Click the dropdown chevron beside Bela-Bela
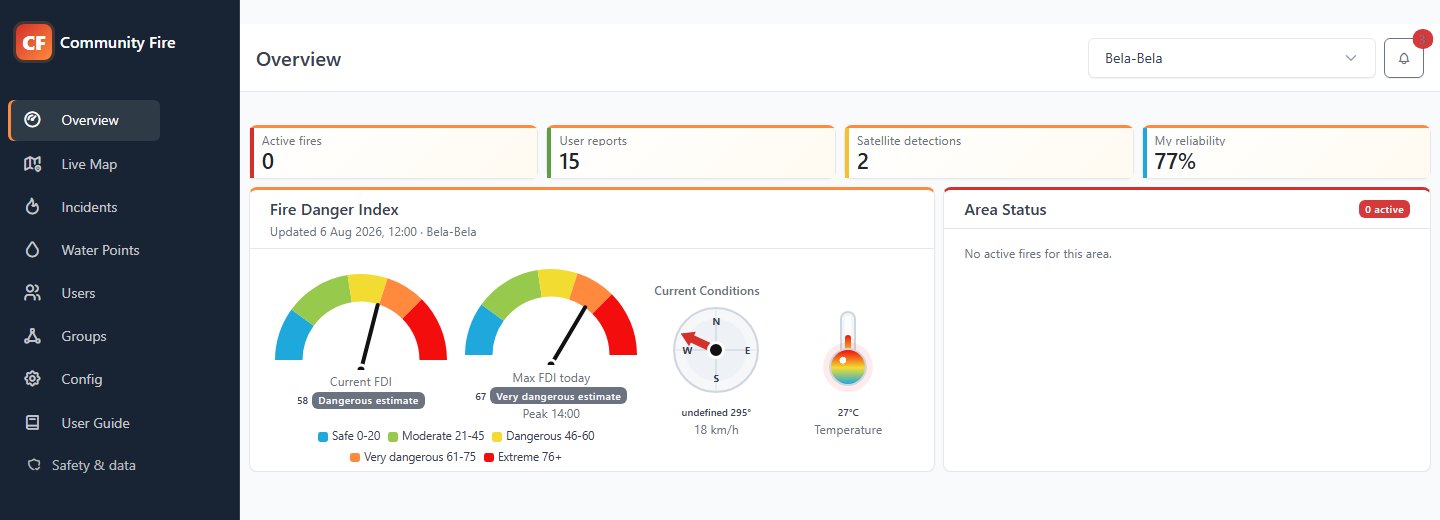Screen dimensions: 1440x520 1352,58
